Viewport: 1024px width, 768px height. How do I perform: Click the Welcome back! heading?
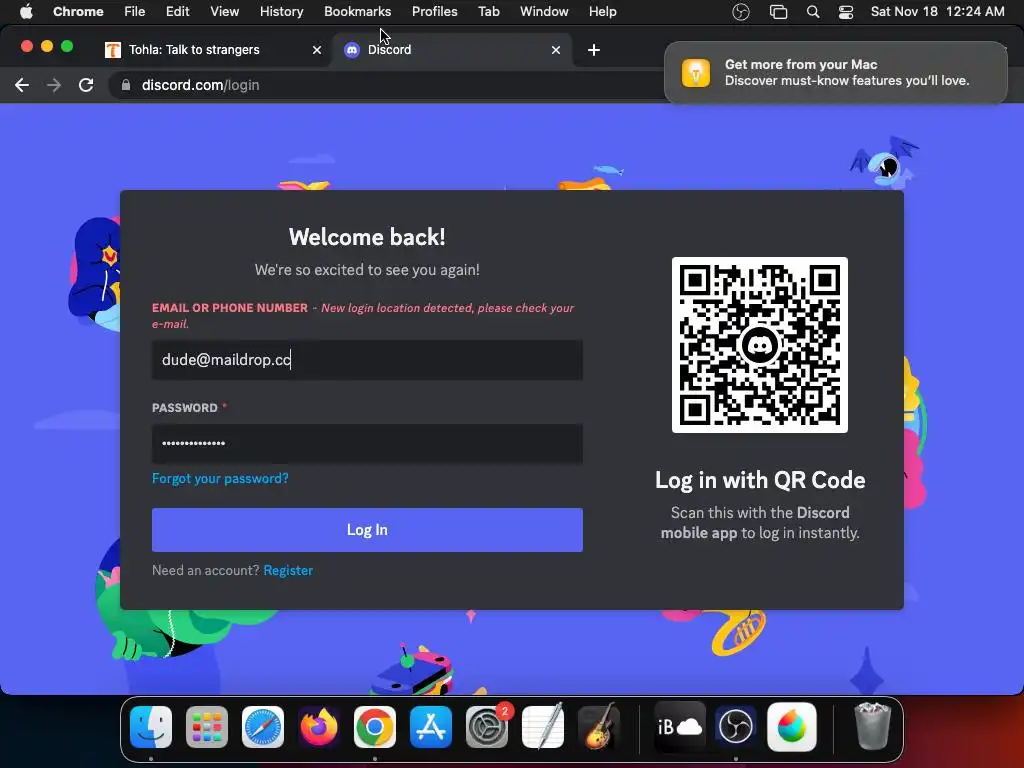[367, 237]
